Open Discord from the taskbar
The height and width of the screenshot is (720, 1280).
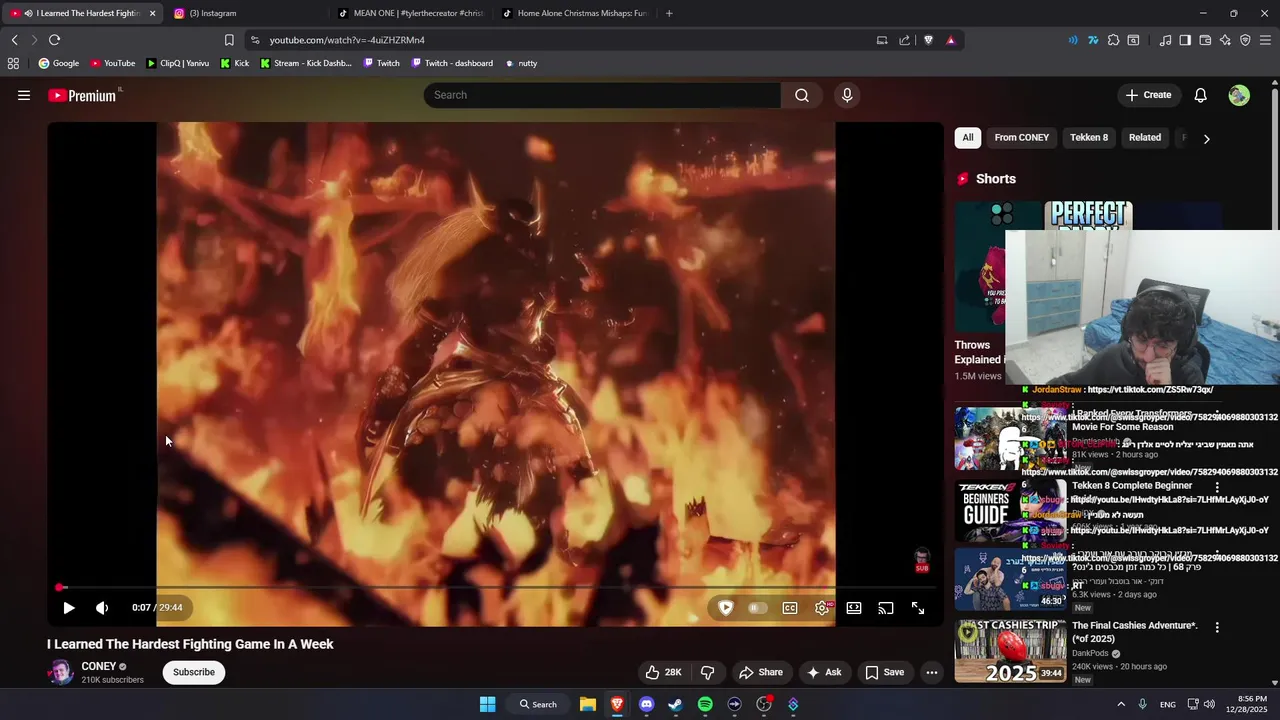tap(646, 704)
